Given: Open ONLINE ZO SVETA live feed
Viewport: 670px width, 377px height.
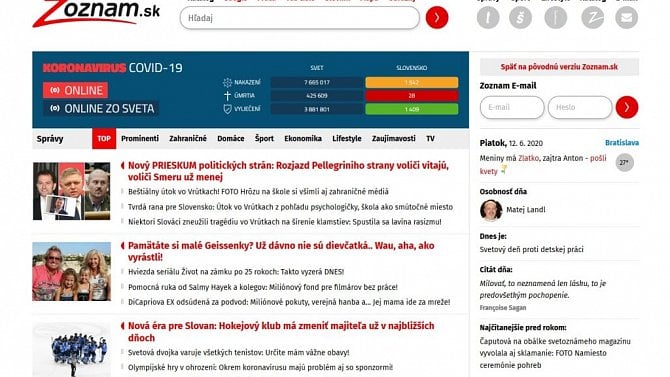Looking at the screenshot, I should 101,109.
